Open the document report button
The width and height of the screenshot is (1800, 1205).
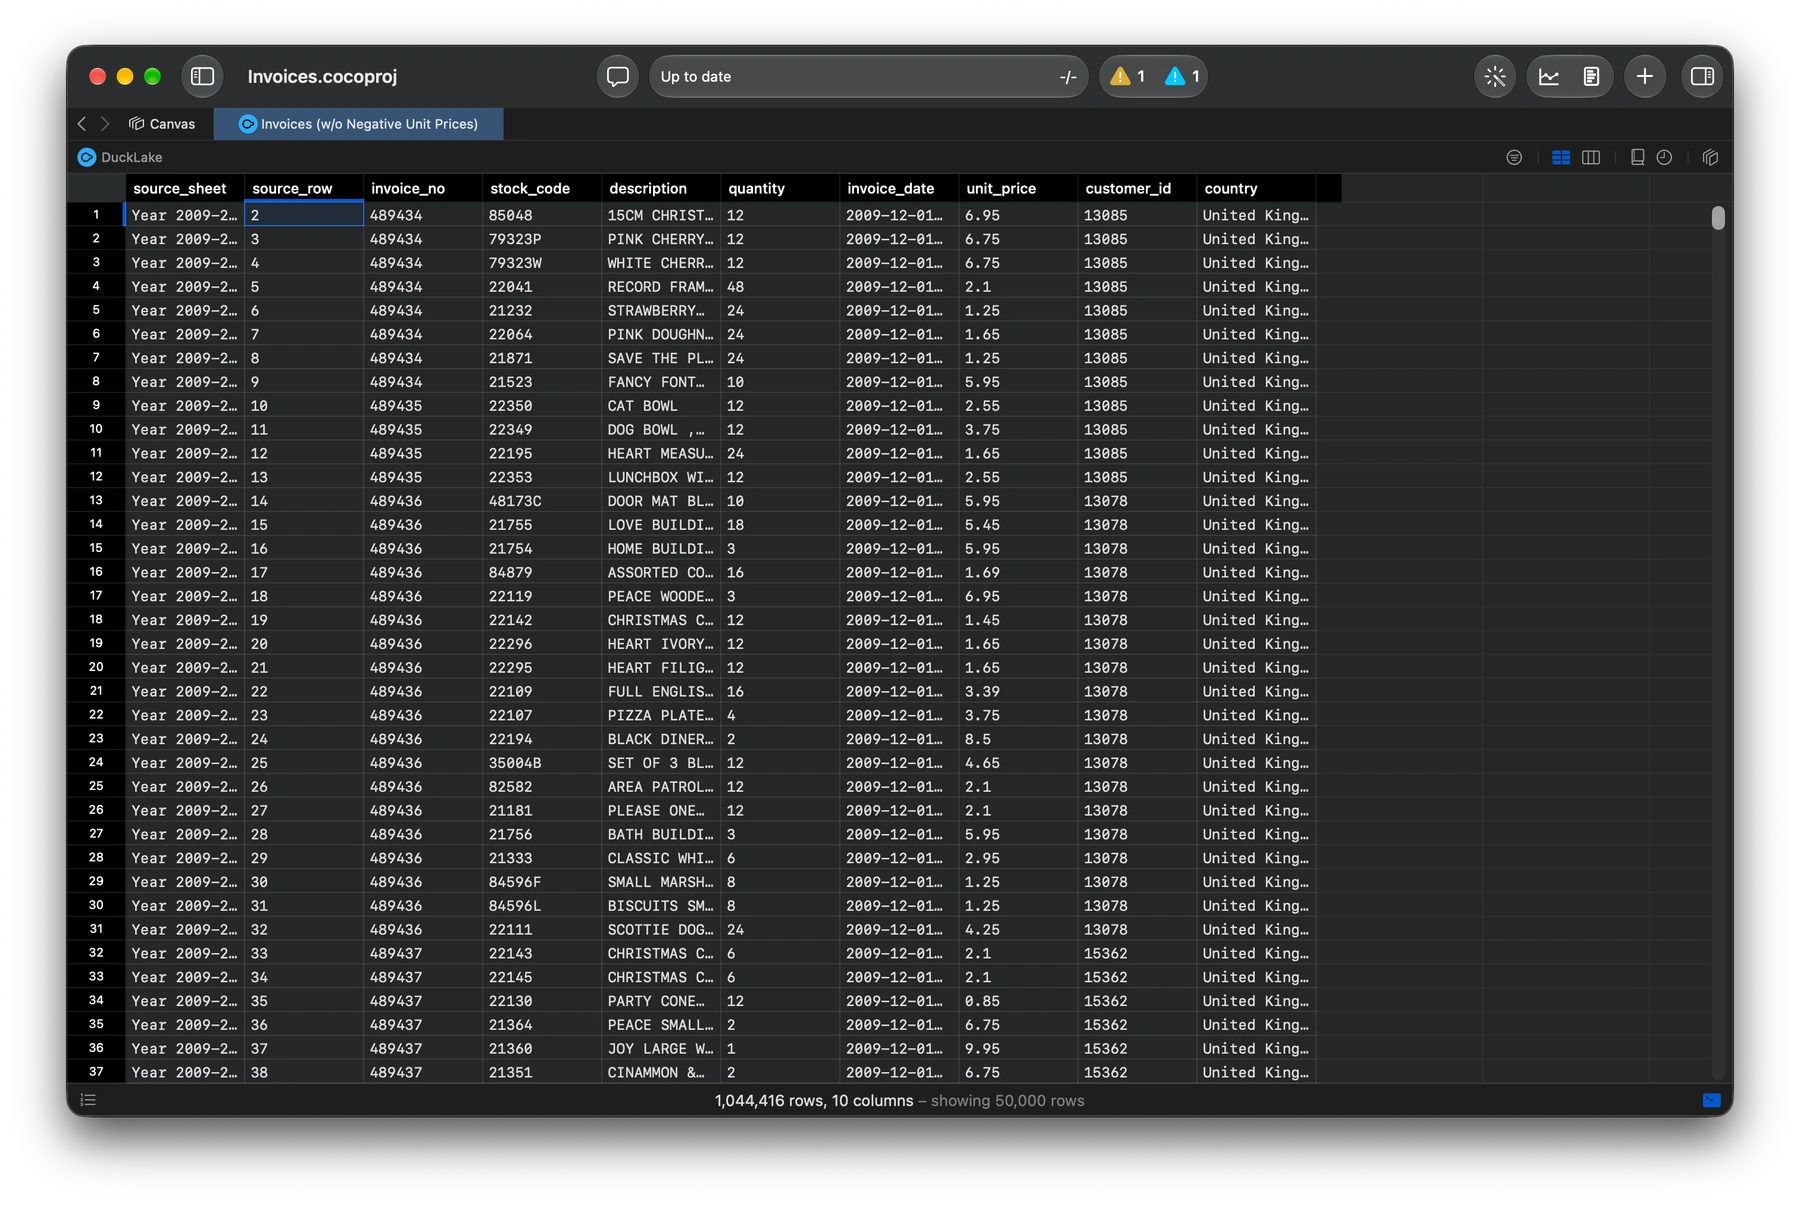click(1591, 76)
